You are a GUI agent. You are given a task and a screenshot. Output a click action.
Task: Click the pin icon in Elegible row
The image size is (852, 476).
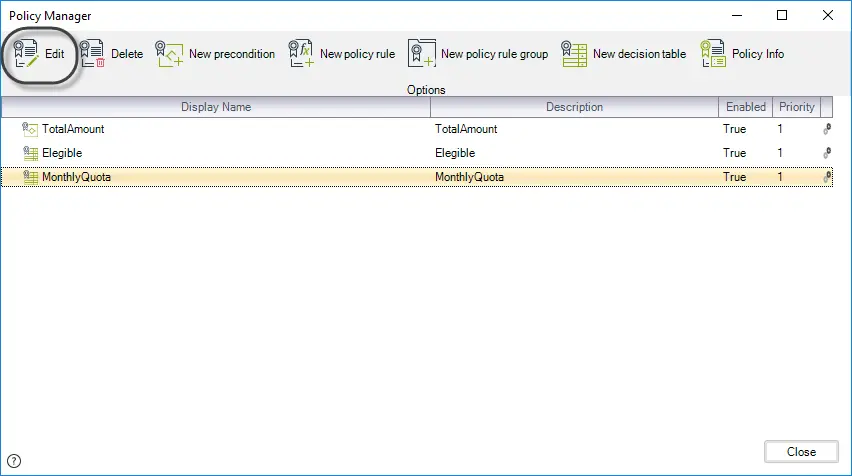tap(827, 153)
